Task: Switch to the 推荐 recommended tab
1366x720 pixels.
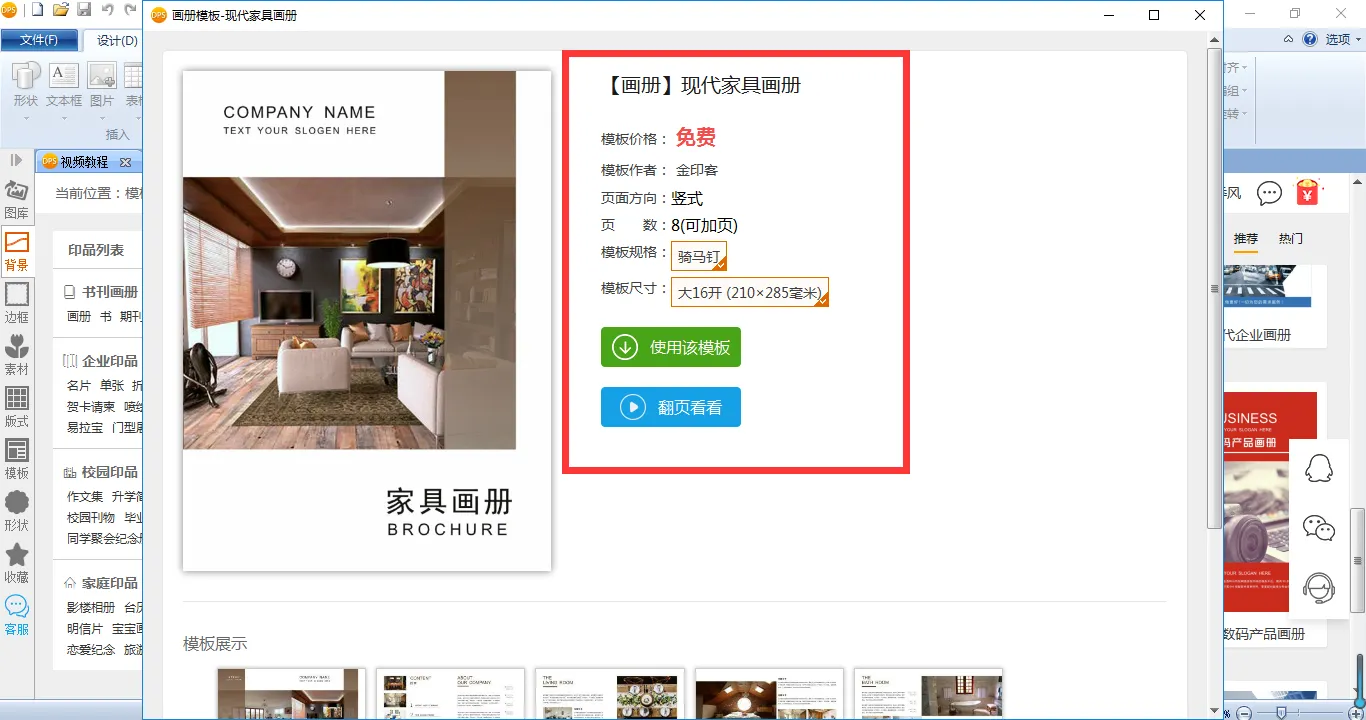Action: click(1246, 239)
